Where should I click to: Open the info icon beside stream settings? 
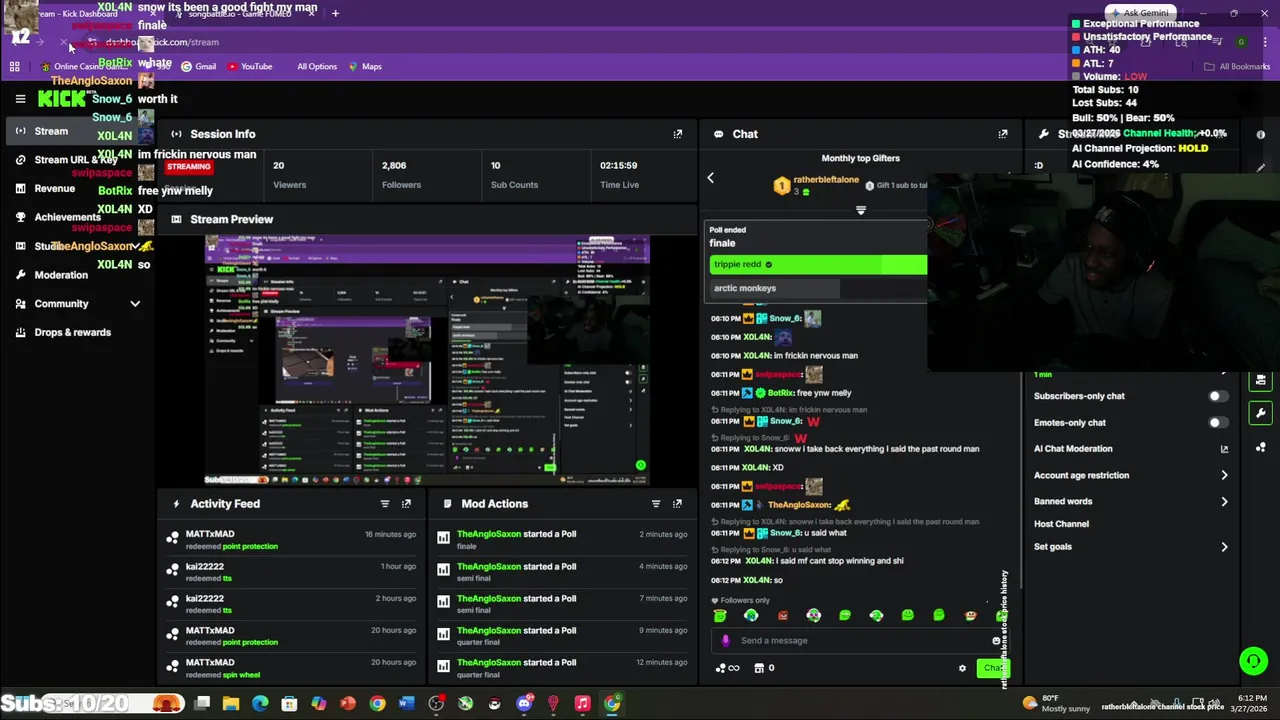(x=1261, y=135)
